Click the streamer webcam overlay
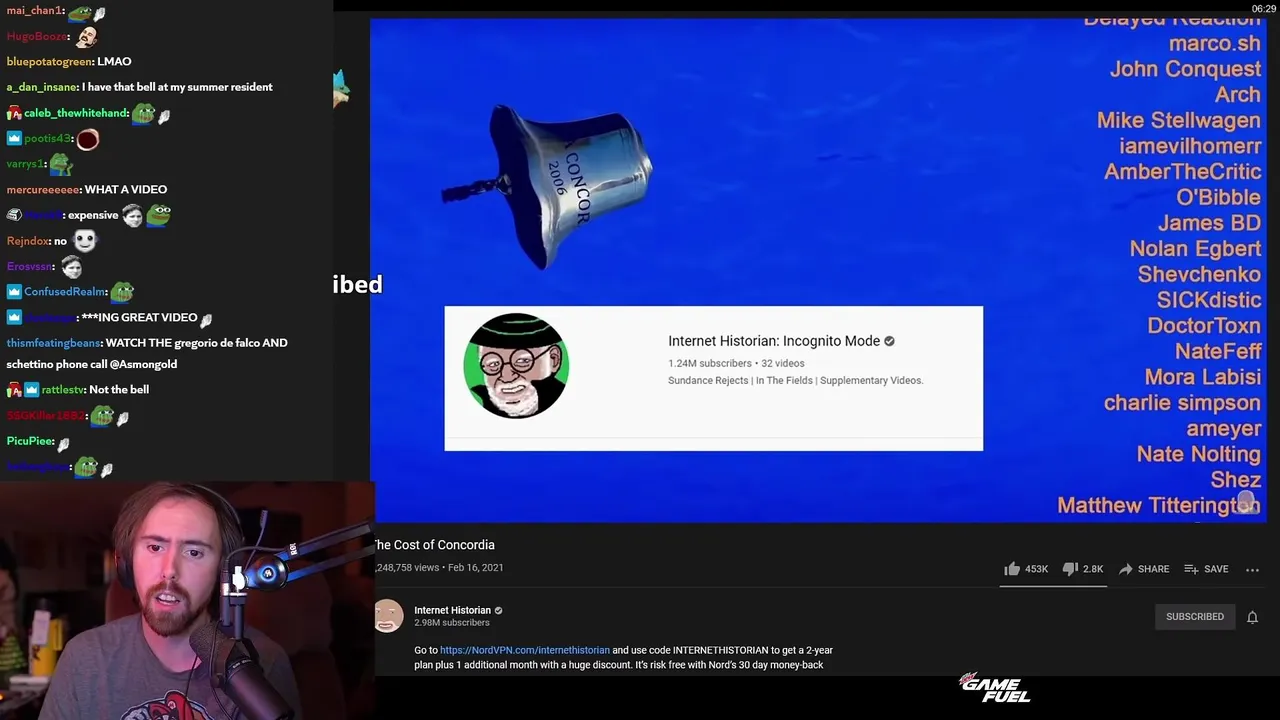 click(187, 600)
